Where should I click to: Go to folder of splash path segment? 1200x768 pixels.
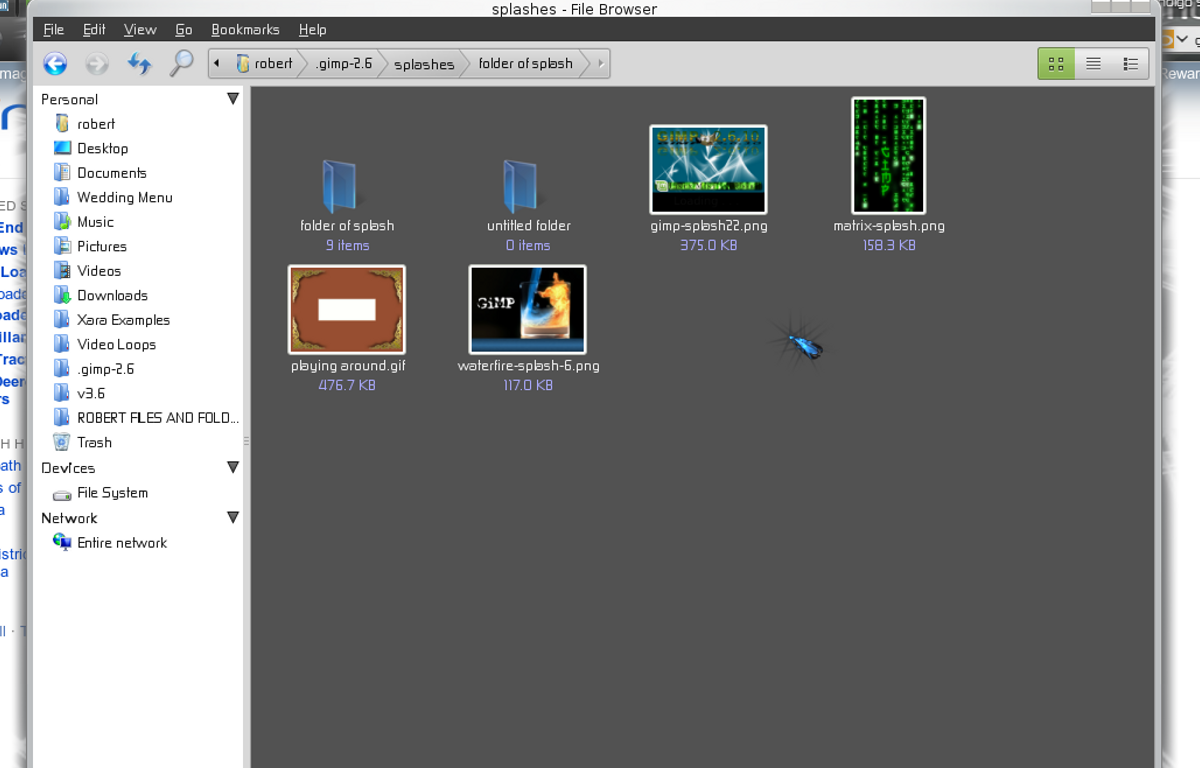[x=526, y=64]
